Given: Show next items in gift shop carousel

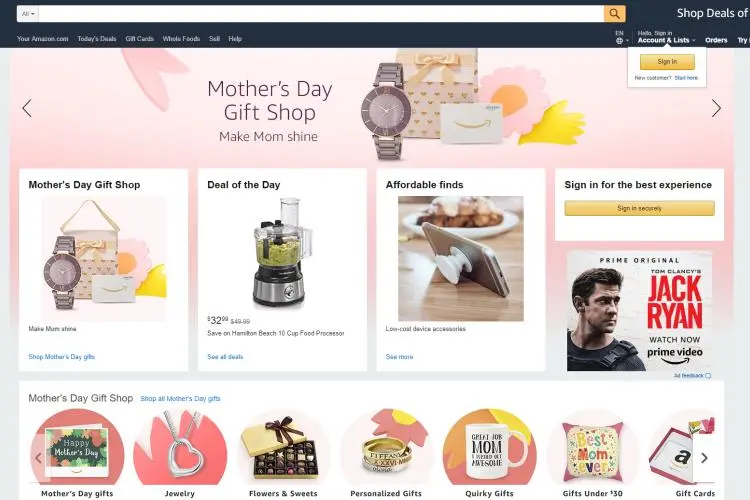Looking at the screenshot, I should tap(704, 458).
